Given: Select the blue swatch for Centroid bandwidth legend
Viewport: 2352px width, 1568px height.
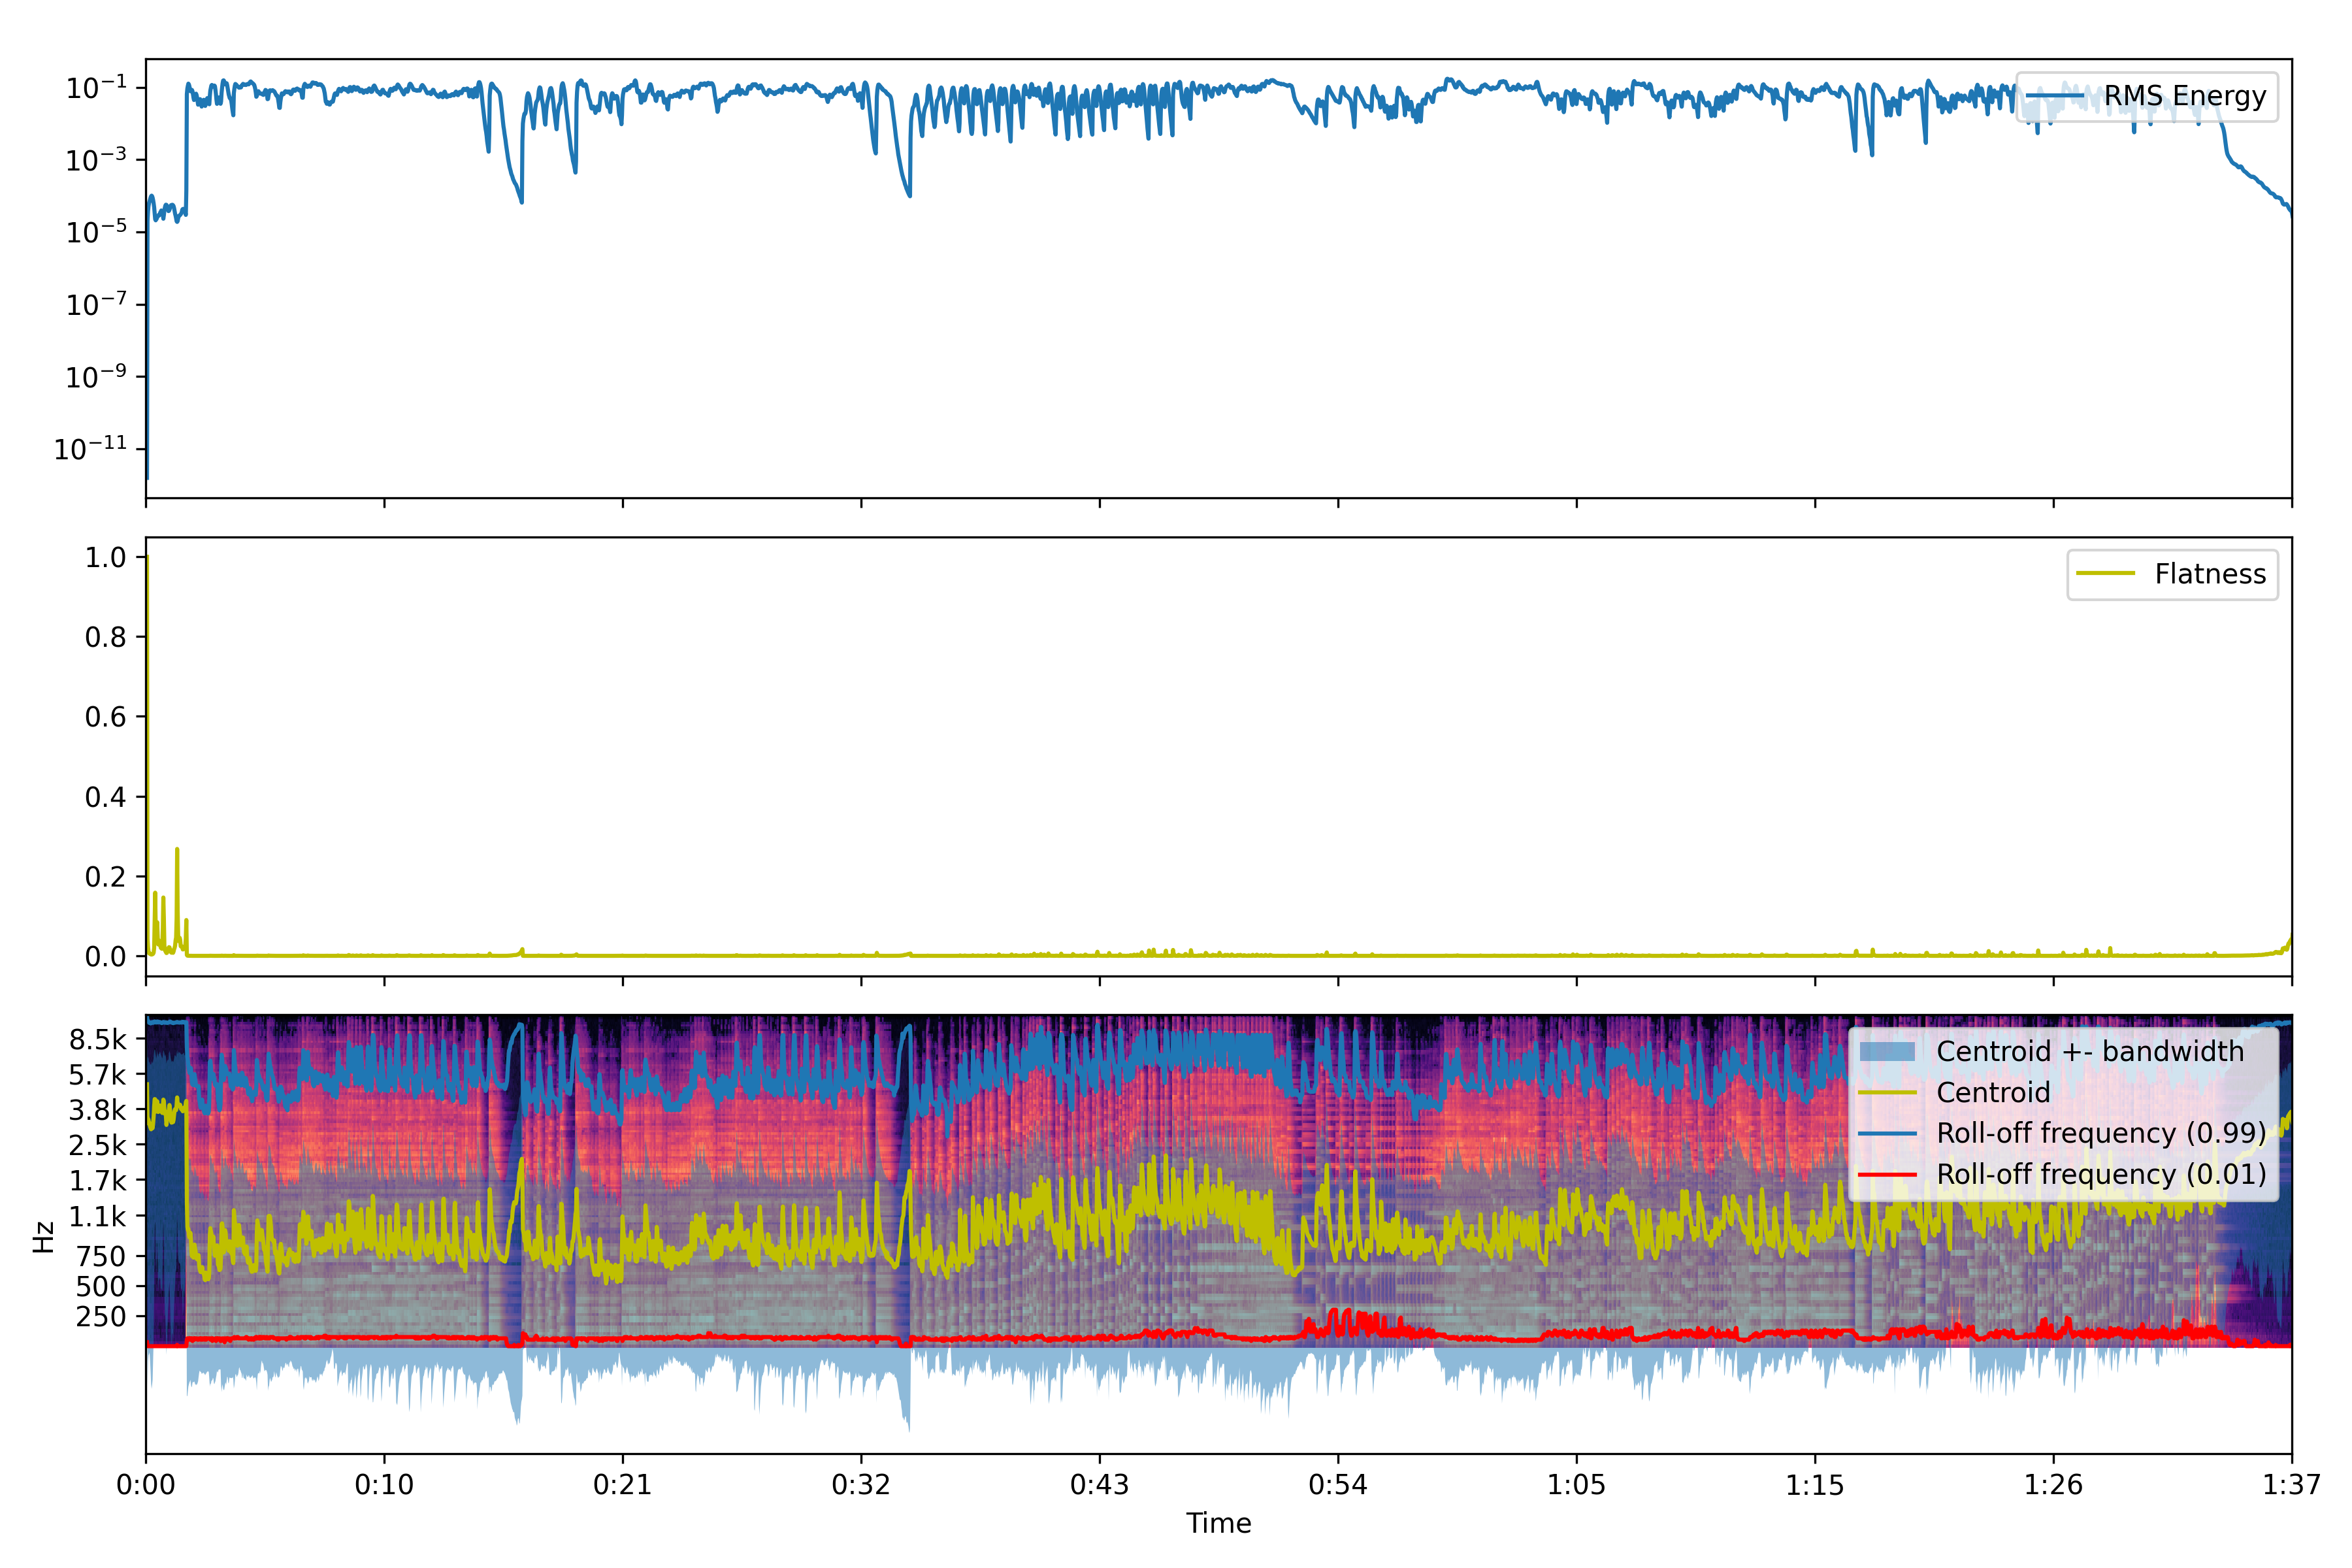Looking at the screenshot, I should point(1887,1051).
